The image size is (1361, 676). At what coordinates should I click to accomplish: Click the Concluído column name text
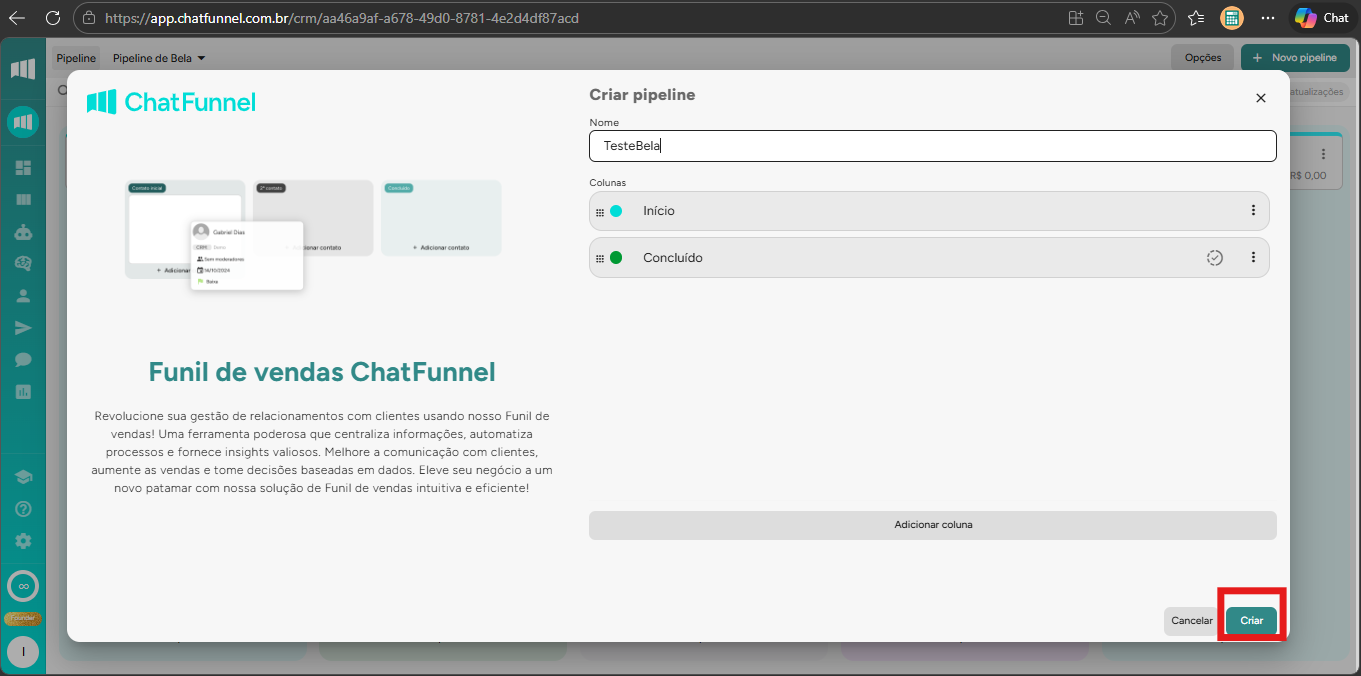(x=673, y=258)
